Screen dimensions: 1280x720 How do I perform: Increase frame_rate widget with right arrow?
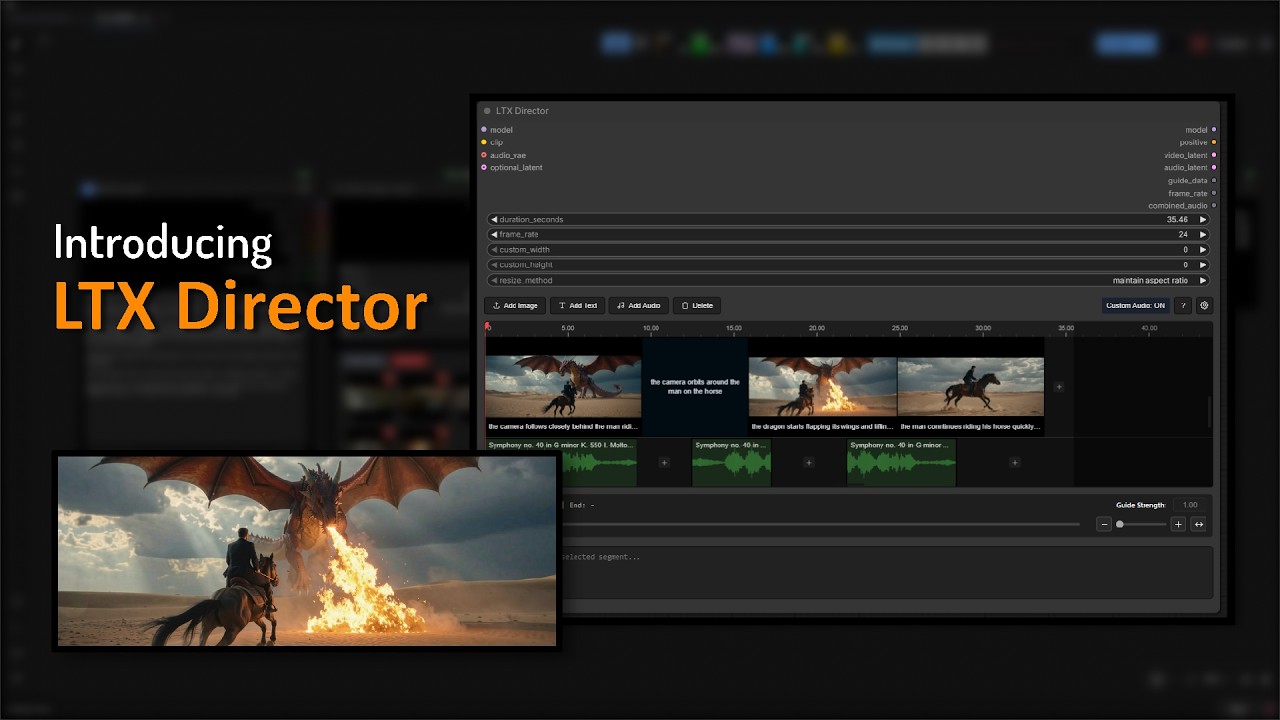point(1203,234)
